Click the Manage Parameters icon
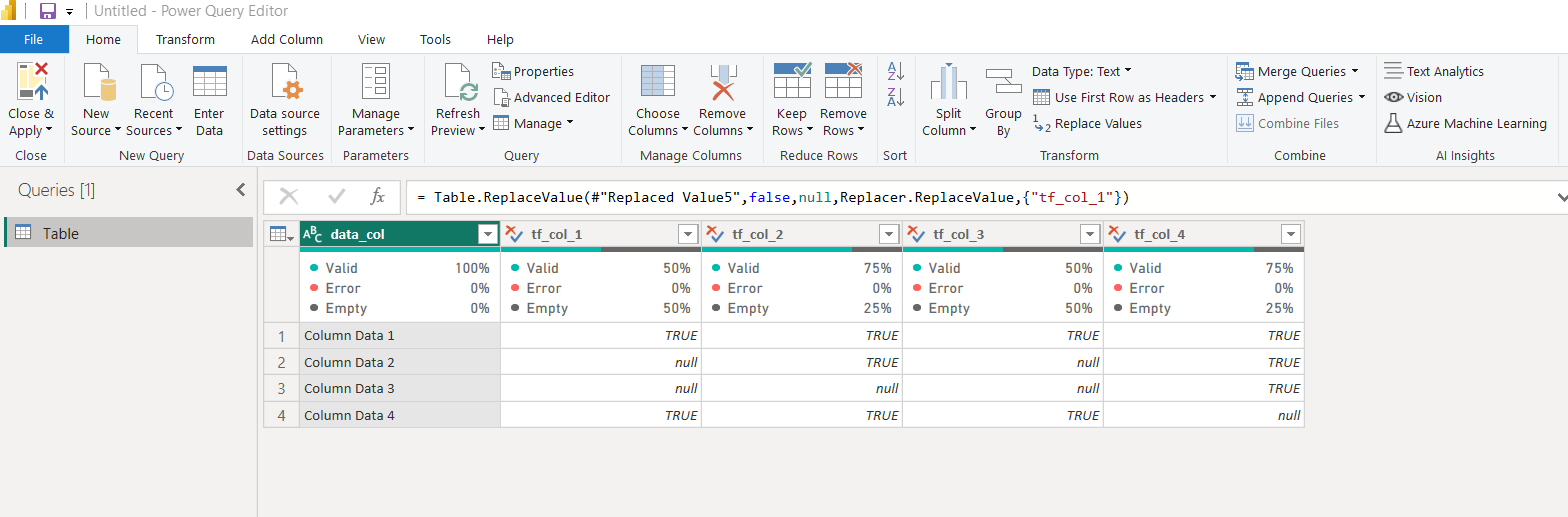 (376, 81)
